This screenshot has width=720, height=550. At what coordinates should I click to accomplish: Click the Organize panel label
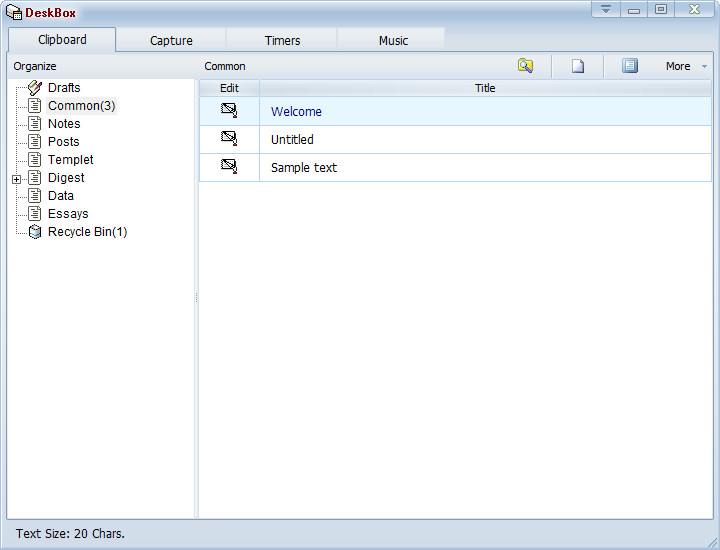(x=35, y=66)
